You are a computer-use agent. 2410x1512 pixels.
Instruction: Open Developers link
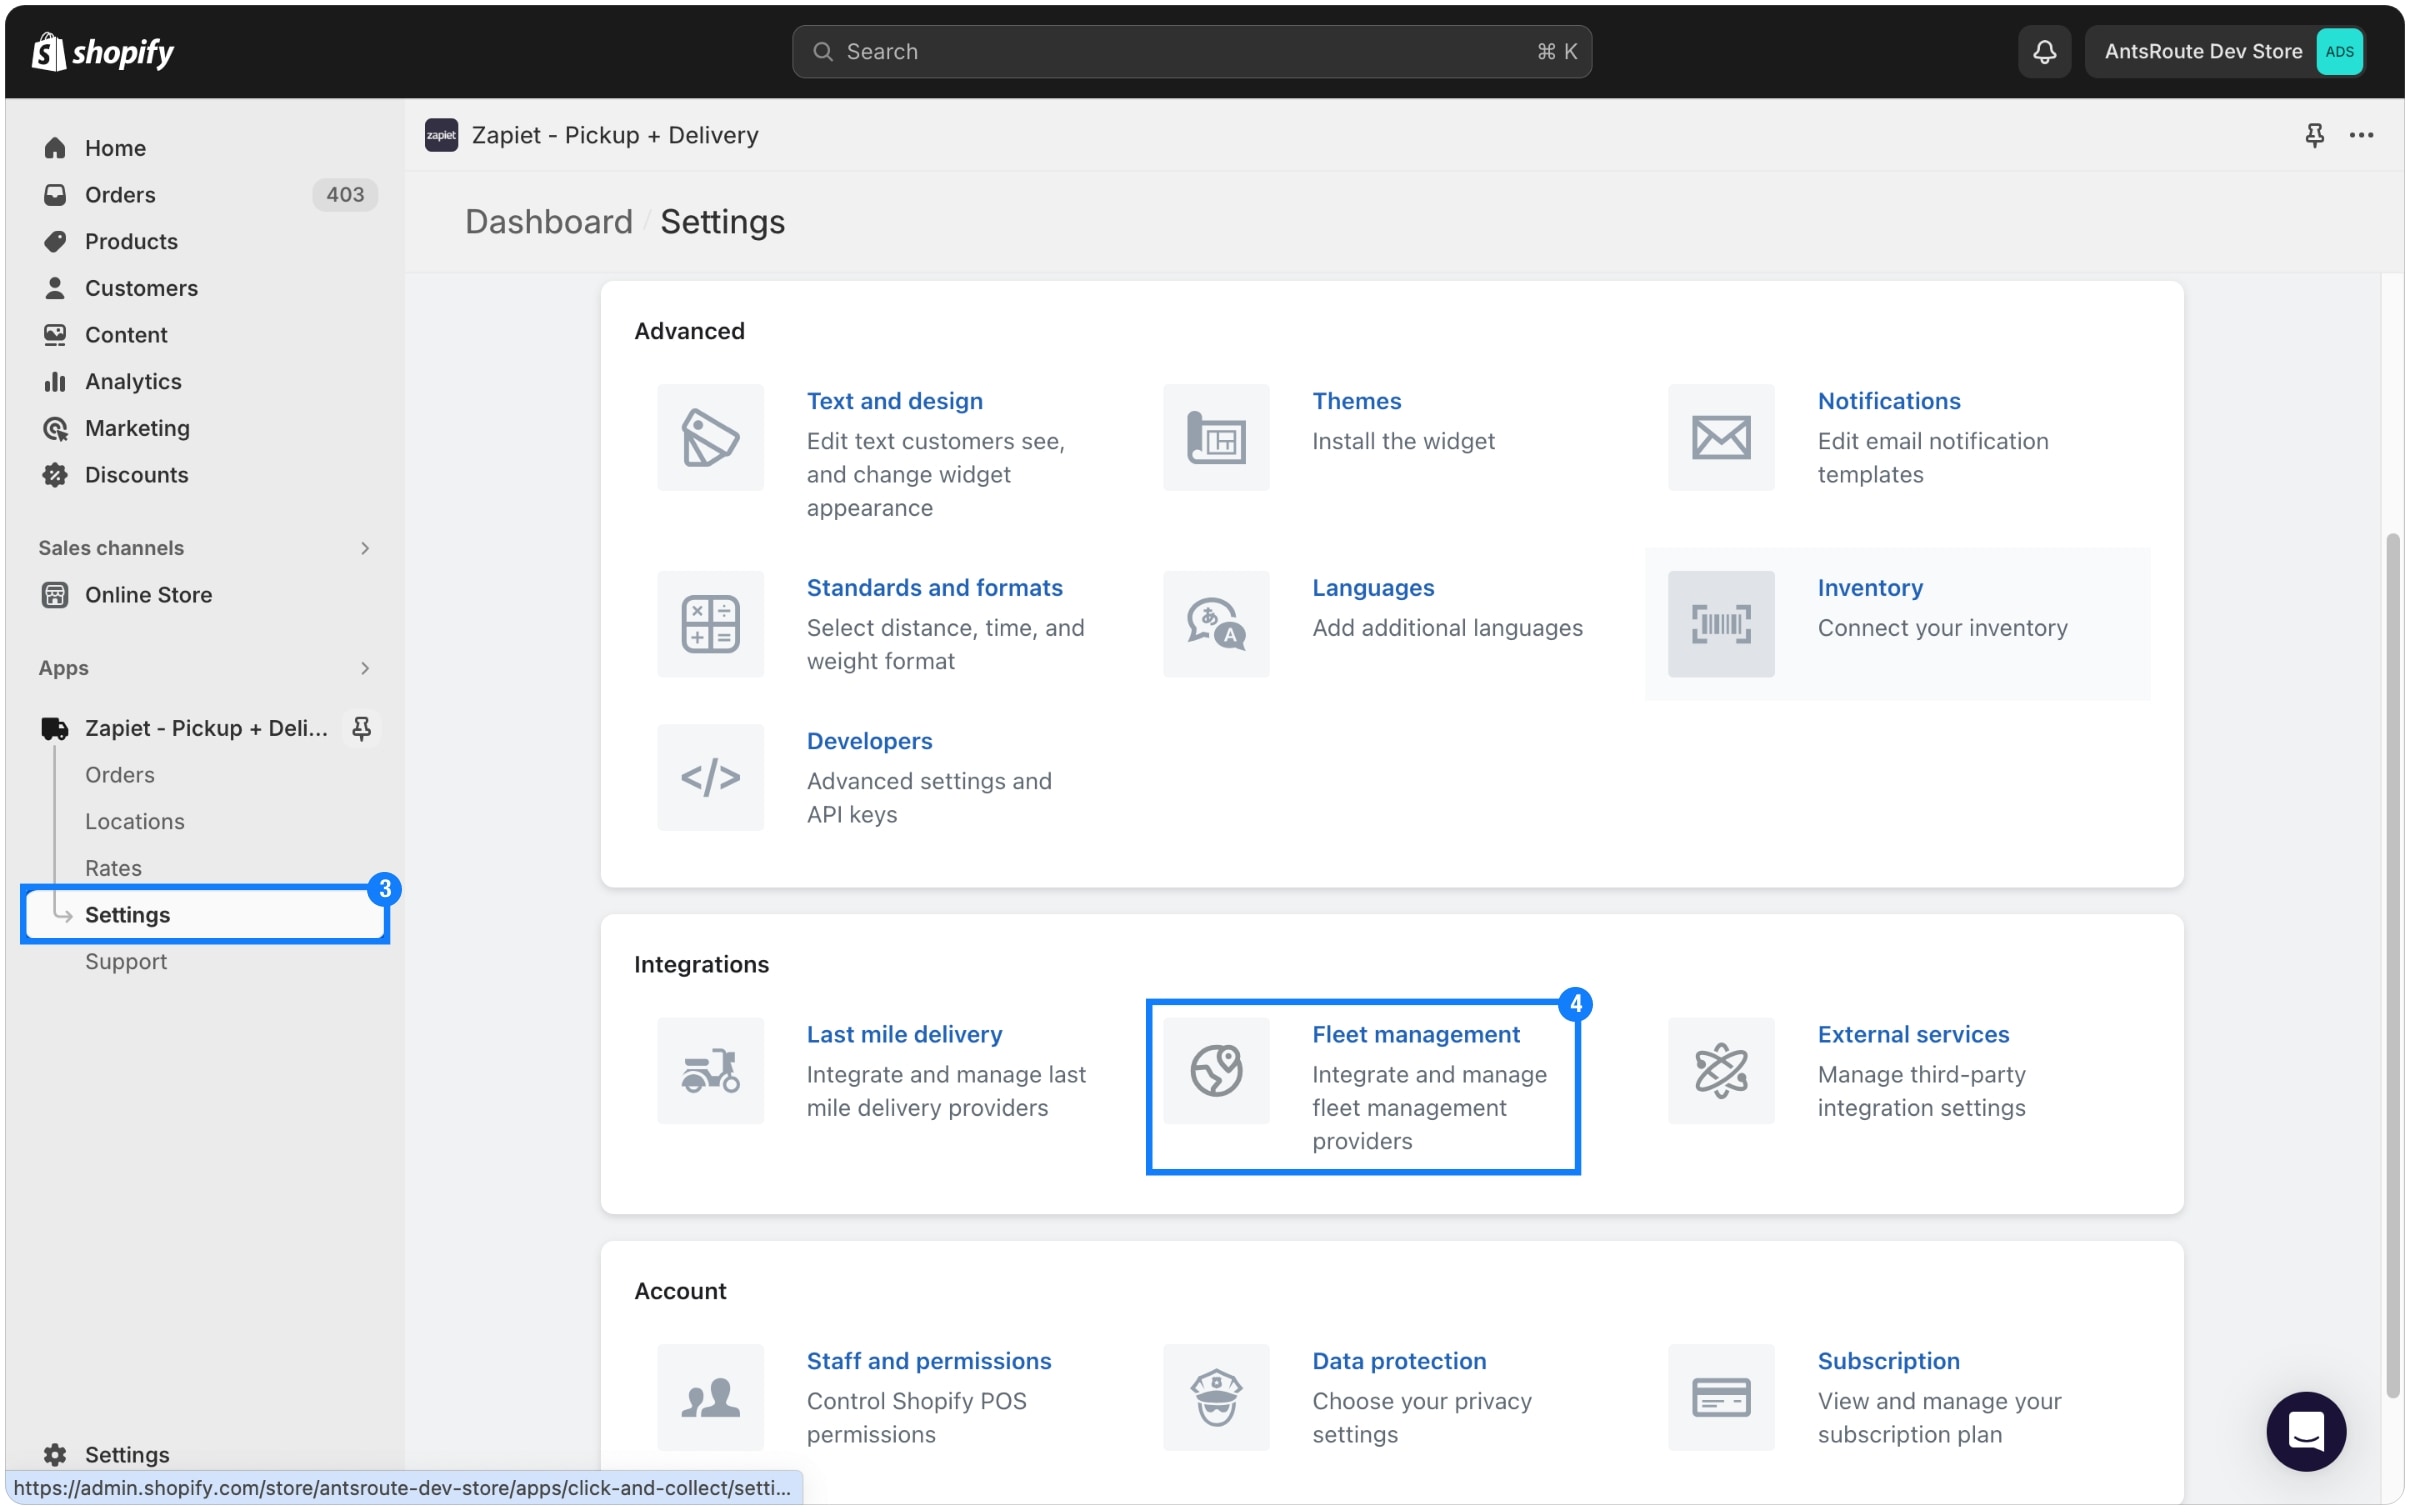click(869, 741)
